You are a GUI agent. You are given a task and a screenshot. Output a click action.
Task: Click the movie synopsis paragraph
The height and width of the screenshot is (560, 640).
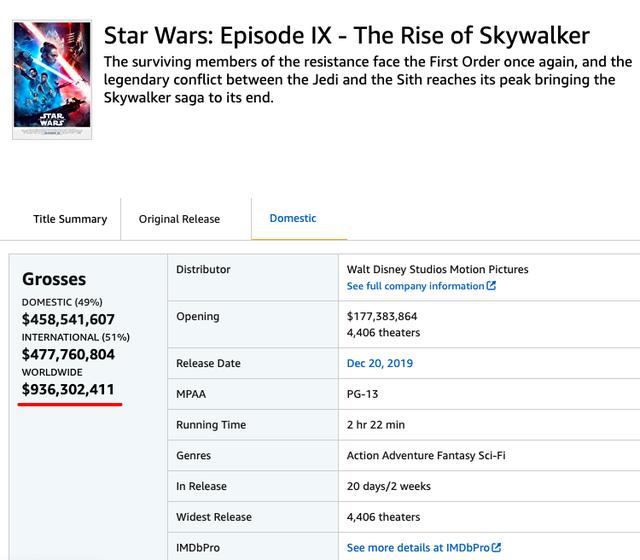tap(359, 79)
